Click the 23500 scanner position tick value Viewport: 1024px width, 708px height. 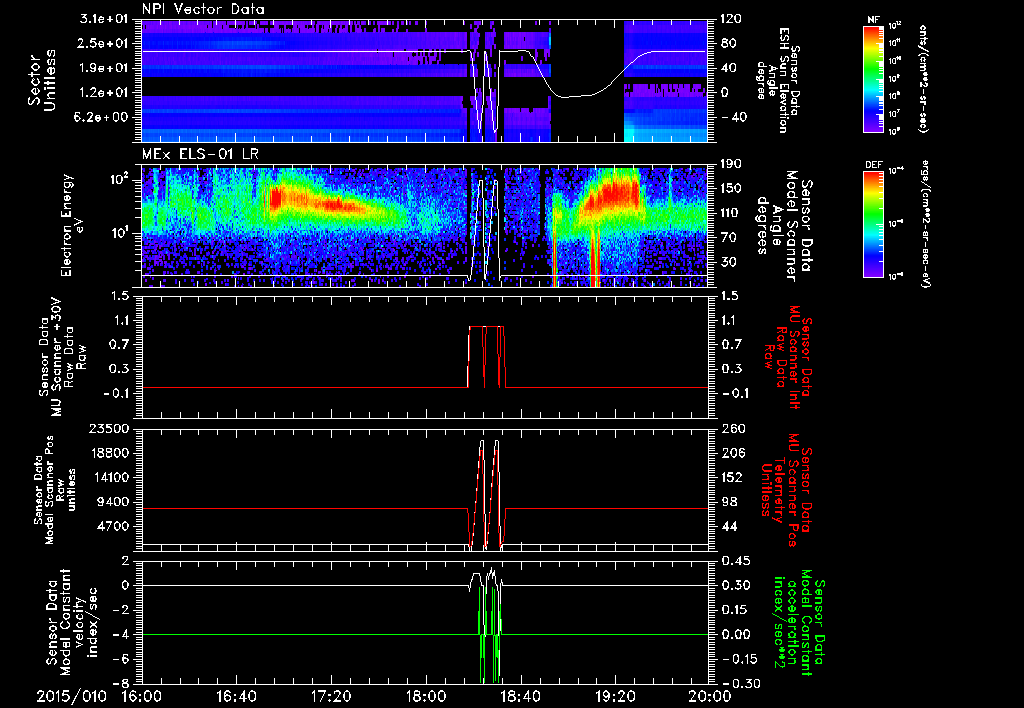click(108, 428)
